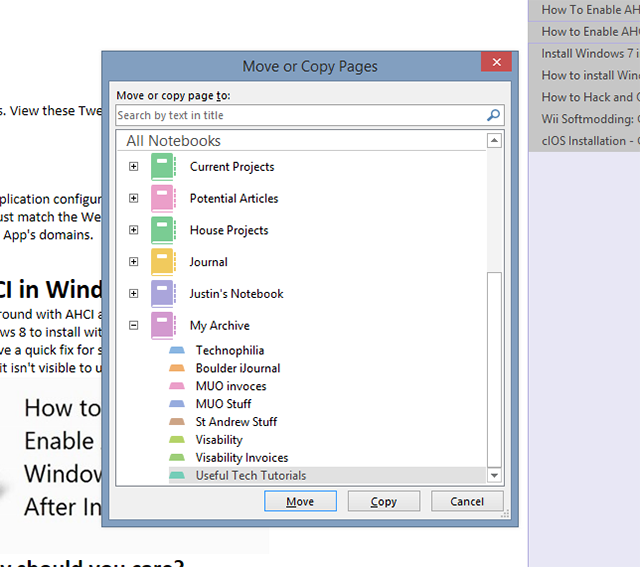The image size is (640, 567).
Task: Cancel the Move or Copy dialog
Action: [467, 501]
